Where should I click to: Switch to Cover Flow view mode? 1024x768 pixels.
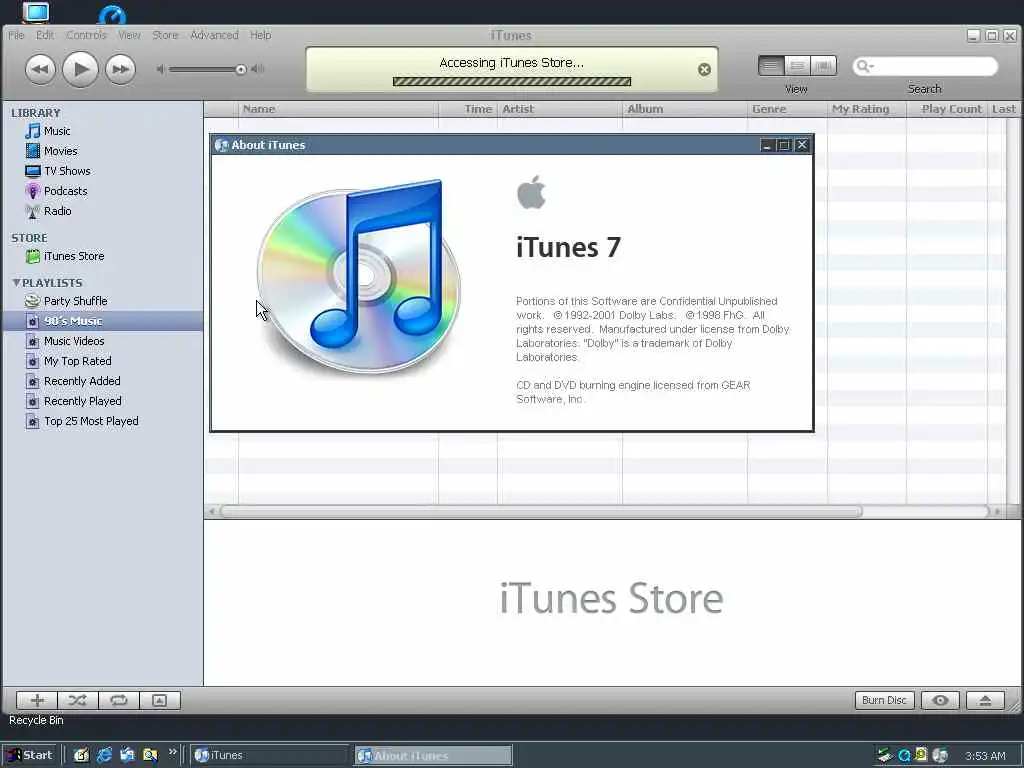pyautogui.click(x=824, y=65)
